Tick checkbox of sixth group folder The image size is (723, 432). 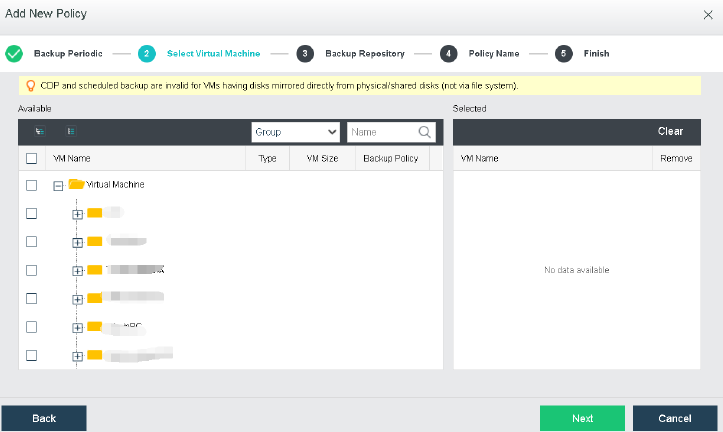coord(31,355)
